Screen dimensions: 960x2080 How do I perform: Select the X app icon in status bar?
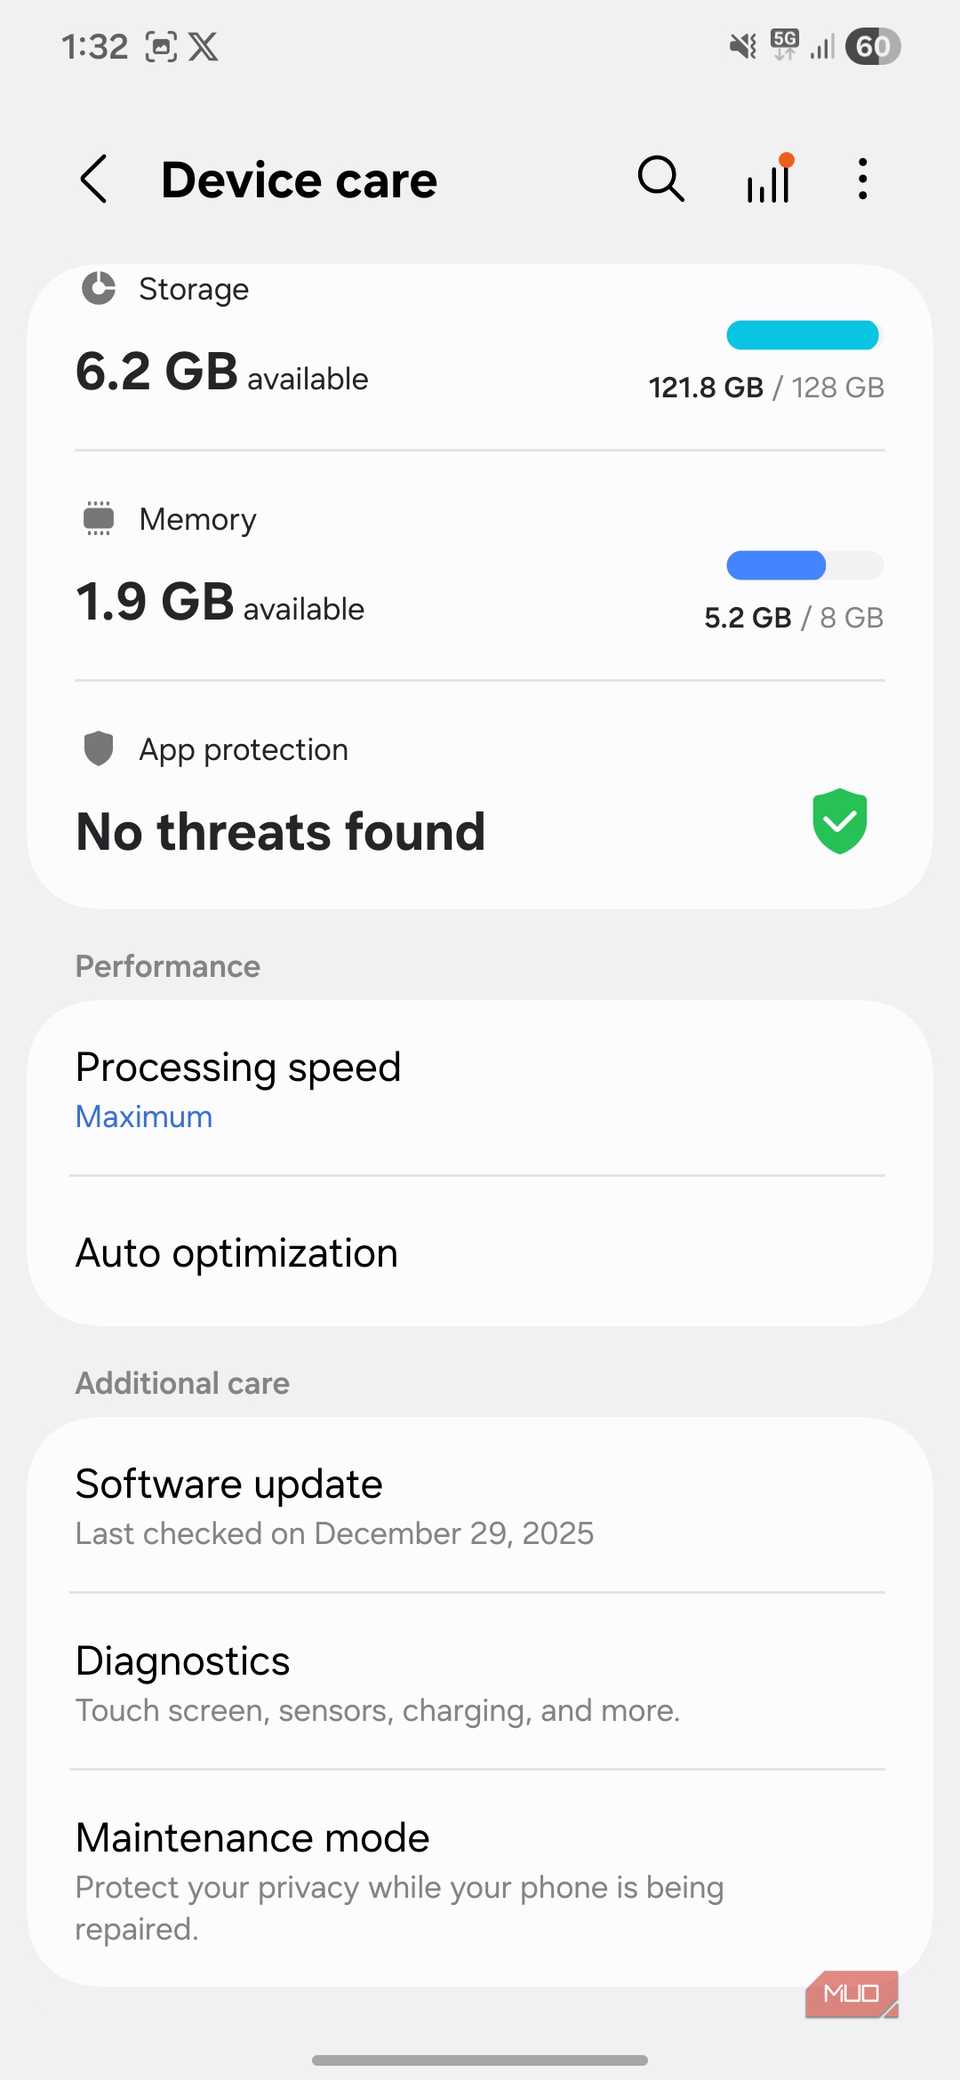[204, 46]
